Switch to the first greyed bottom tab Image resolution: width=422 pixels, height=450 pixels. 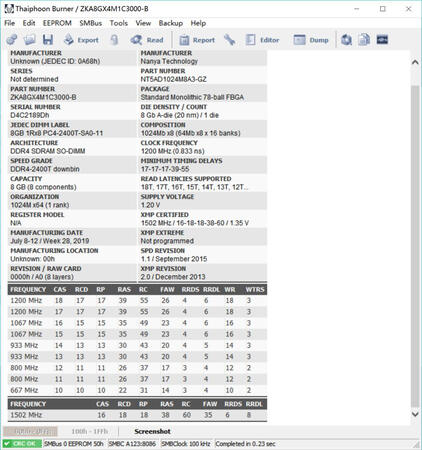point(30,431)
